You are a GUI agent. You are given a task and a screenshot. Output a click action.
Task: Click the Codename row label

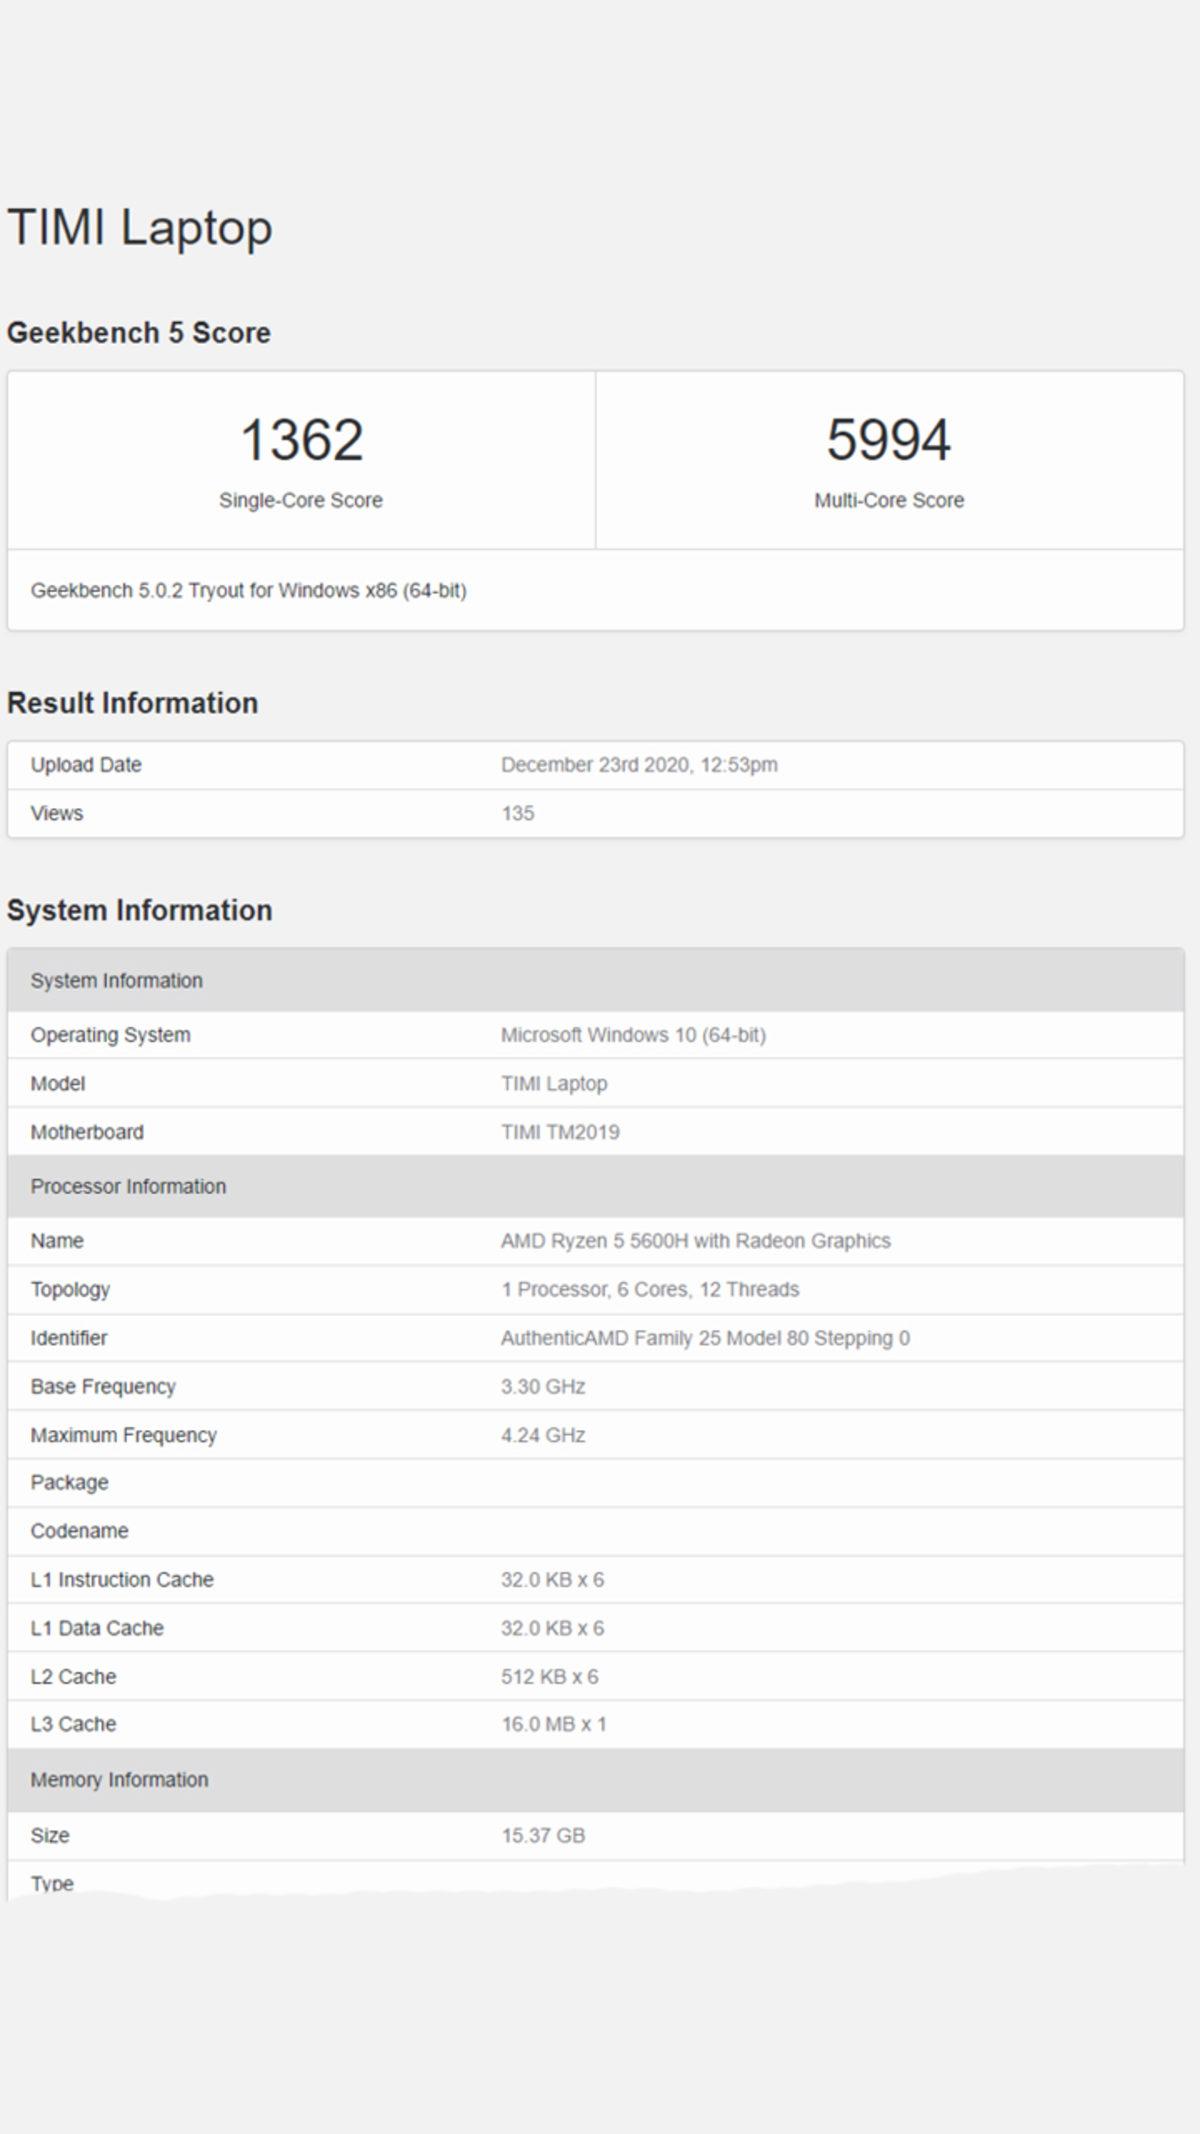point(79,1531)
